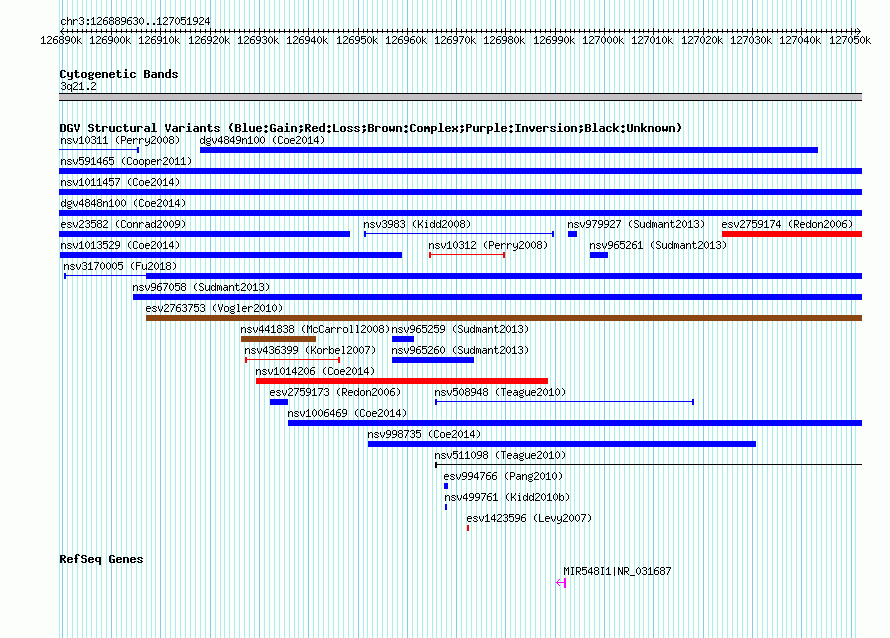Viewport: 890px width, 638px height.
Task: Select the brown esv2763753 (Vogler2010) bar
Action: (504, 318)
